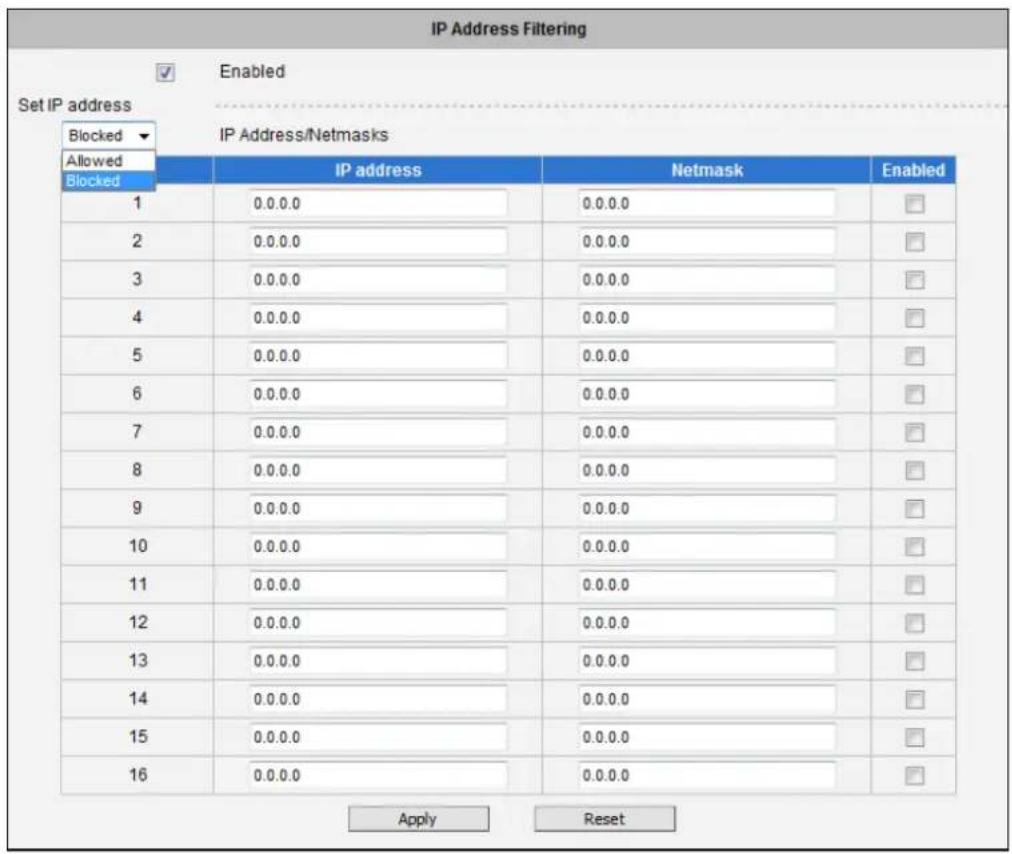This screenshot has width=1012, height=854.
Task: Focus the Netmask field in row 3
Action: (707, 280)
